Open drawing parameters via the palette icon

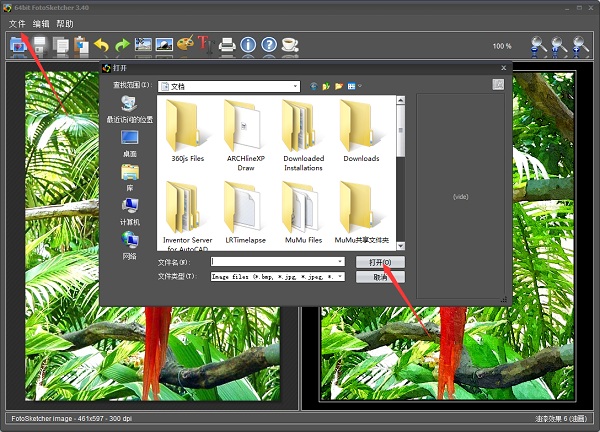[185, 45]
